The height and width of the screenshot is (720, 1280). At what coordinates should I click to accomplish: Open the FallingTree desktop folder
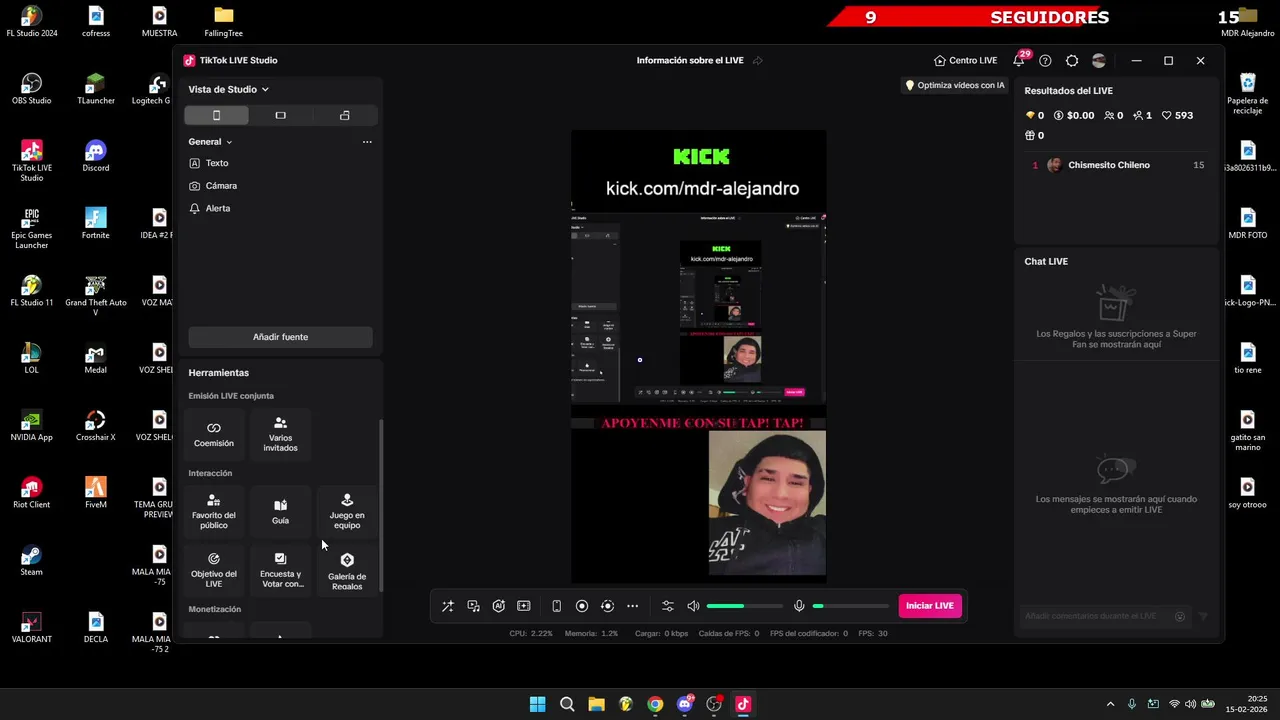[224, 21]
